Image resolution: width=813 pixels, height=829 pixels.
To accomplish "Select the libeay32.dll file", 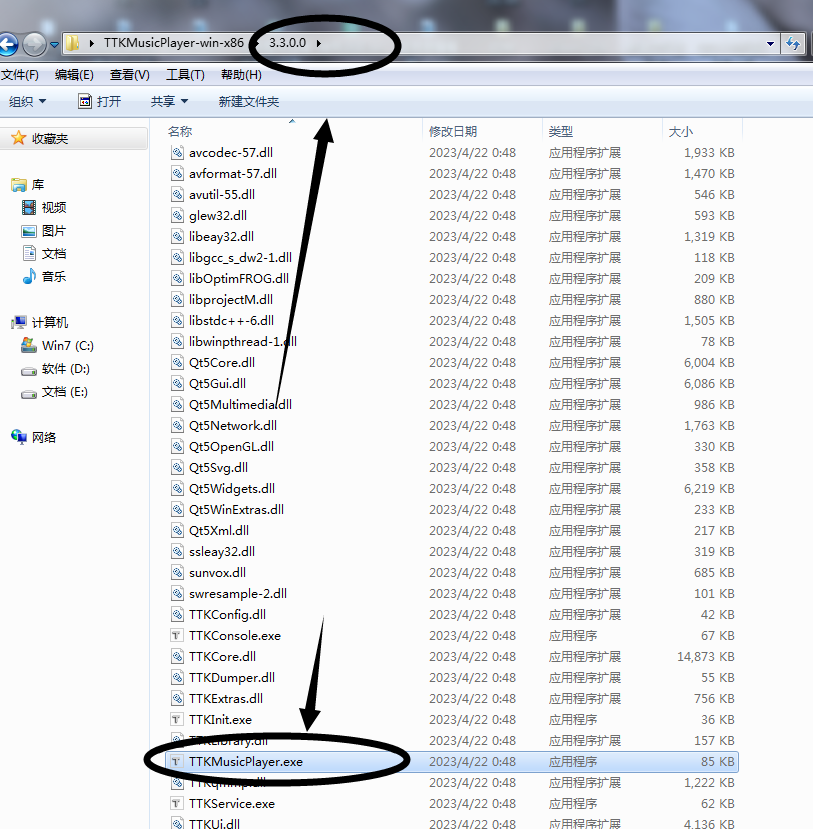I will [x=221, y=237].
